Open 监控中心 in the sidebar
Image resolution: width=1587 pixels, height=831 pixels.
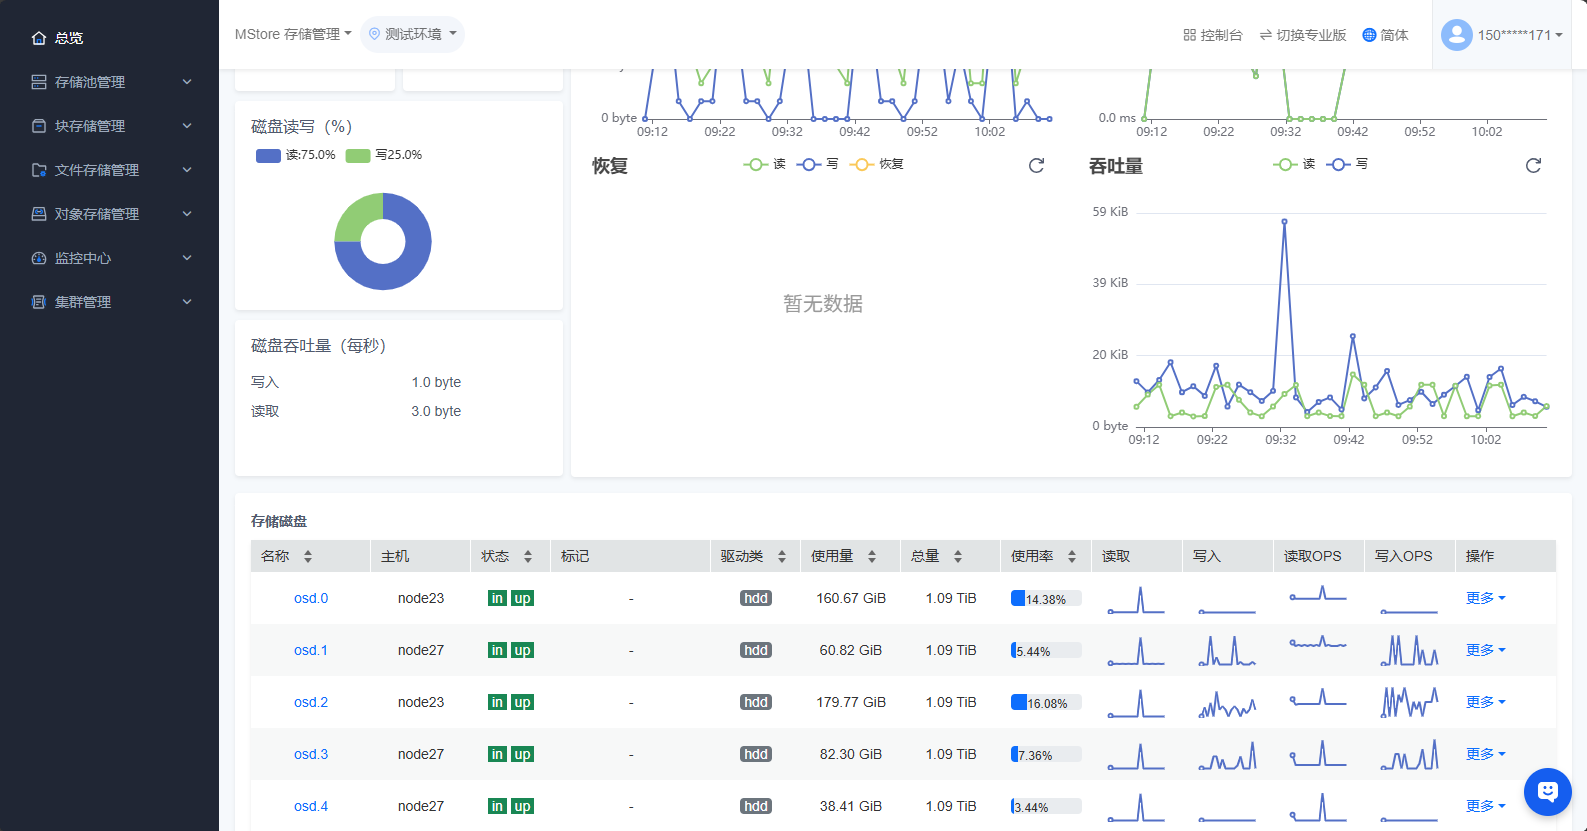coord(110,258)
